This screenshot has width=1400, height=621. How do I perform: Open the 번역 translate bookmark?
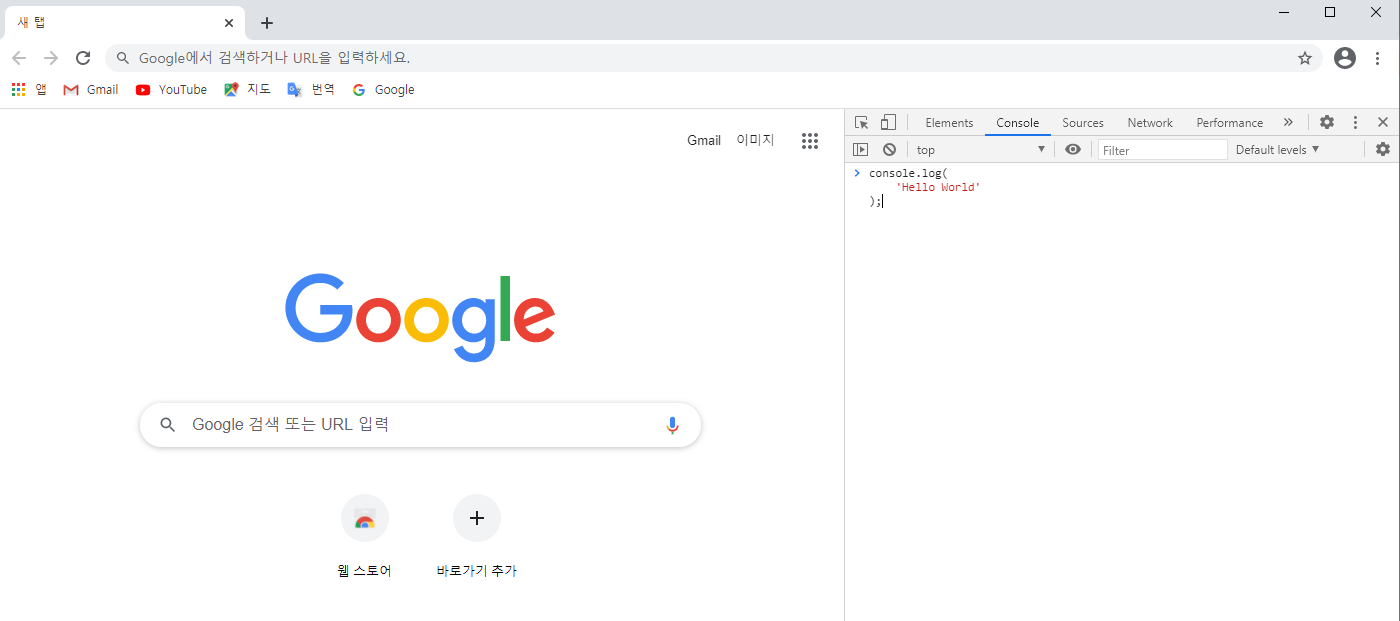click(311, 90)
